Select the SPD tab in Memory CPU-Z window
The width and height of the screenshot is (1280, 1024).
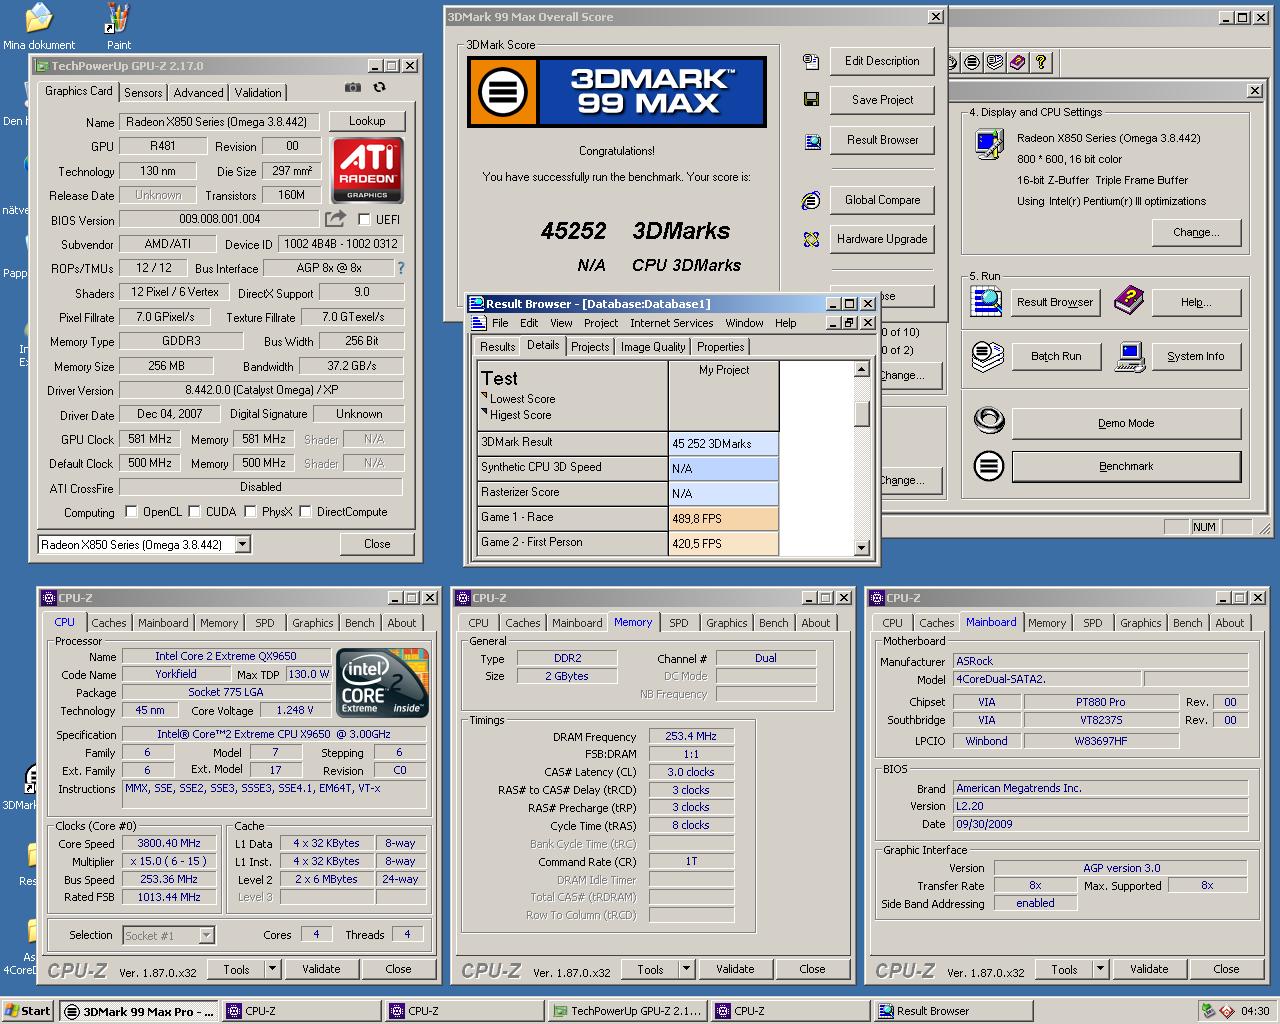679,623
